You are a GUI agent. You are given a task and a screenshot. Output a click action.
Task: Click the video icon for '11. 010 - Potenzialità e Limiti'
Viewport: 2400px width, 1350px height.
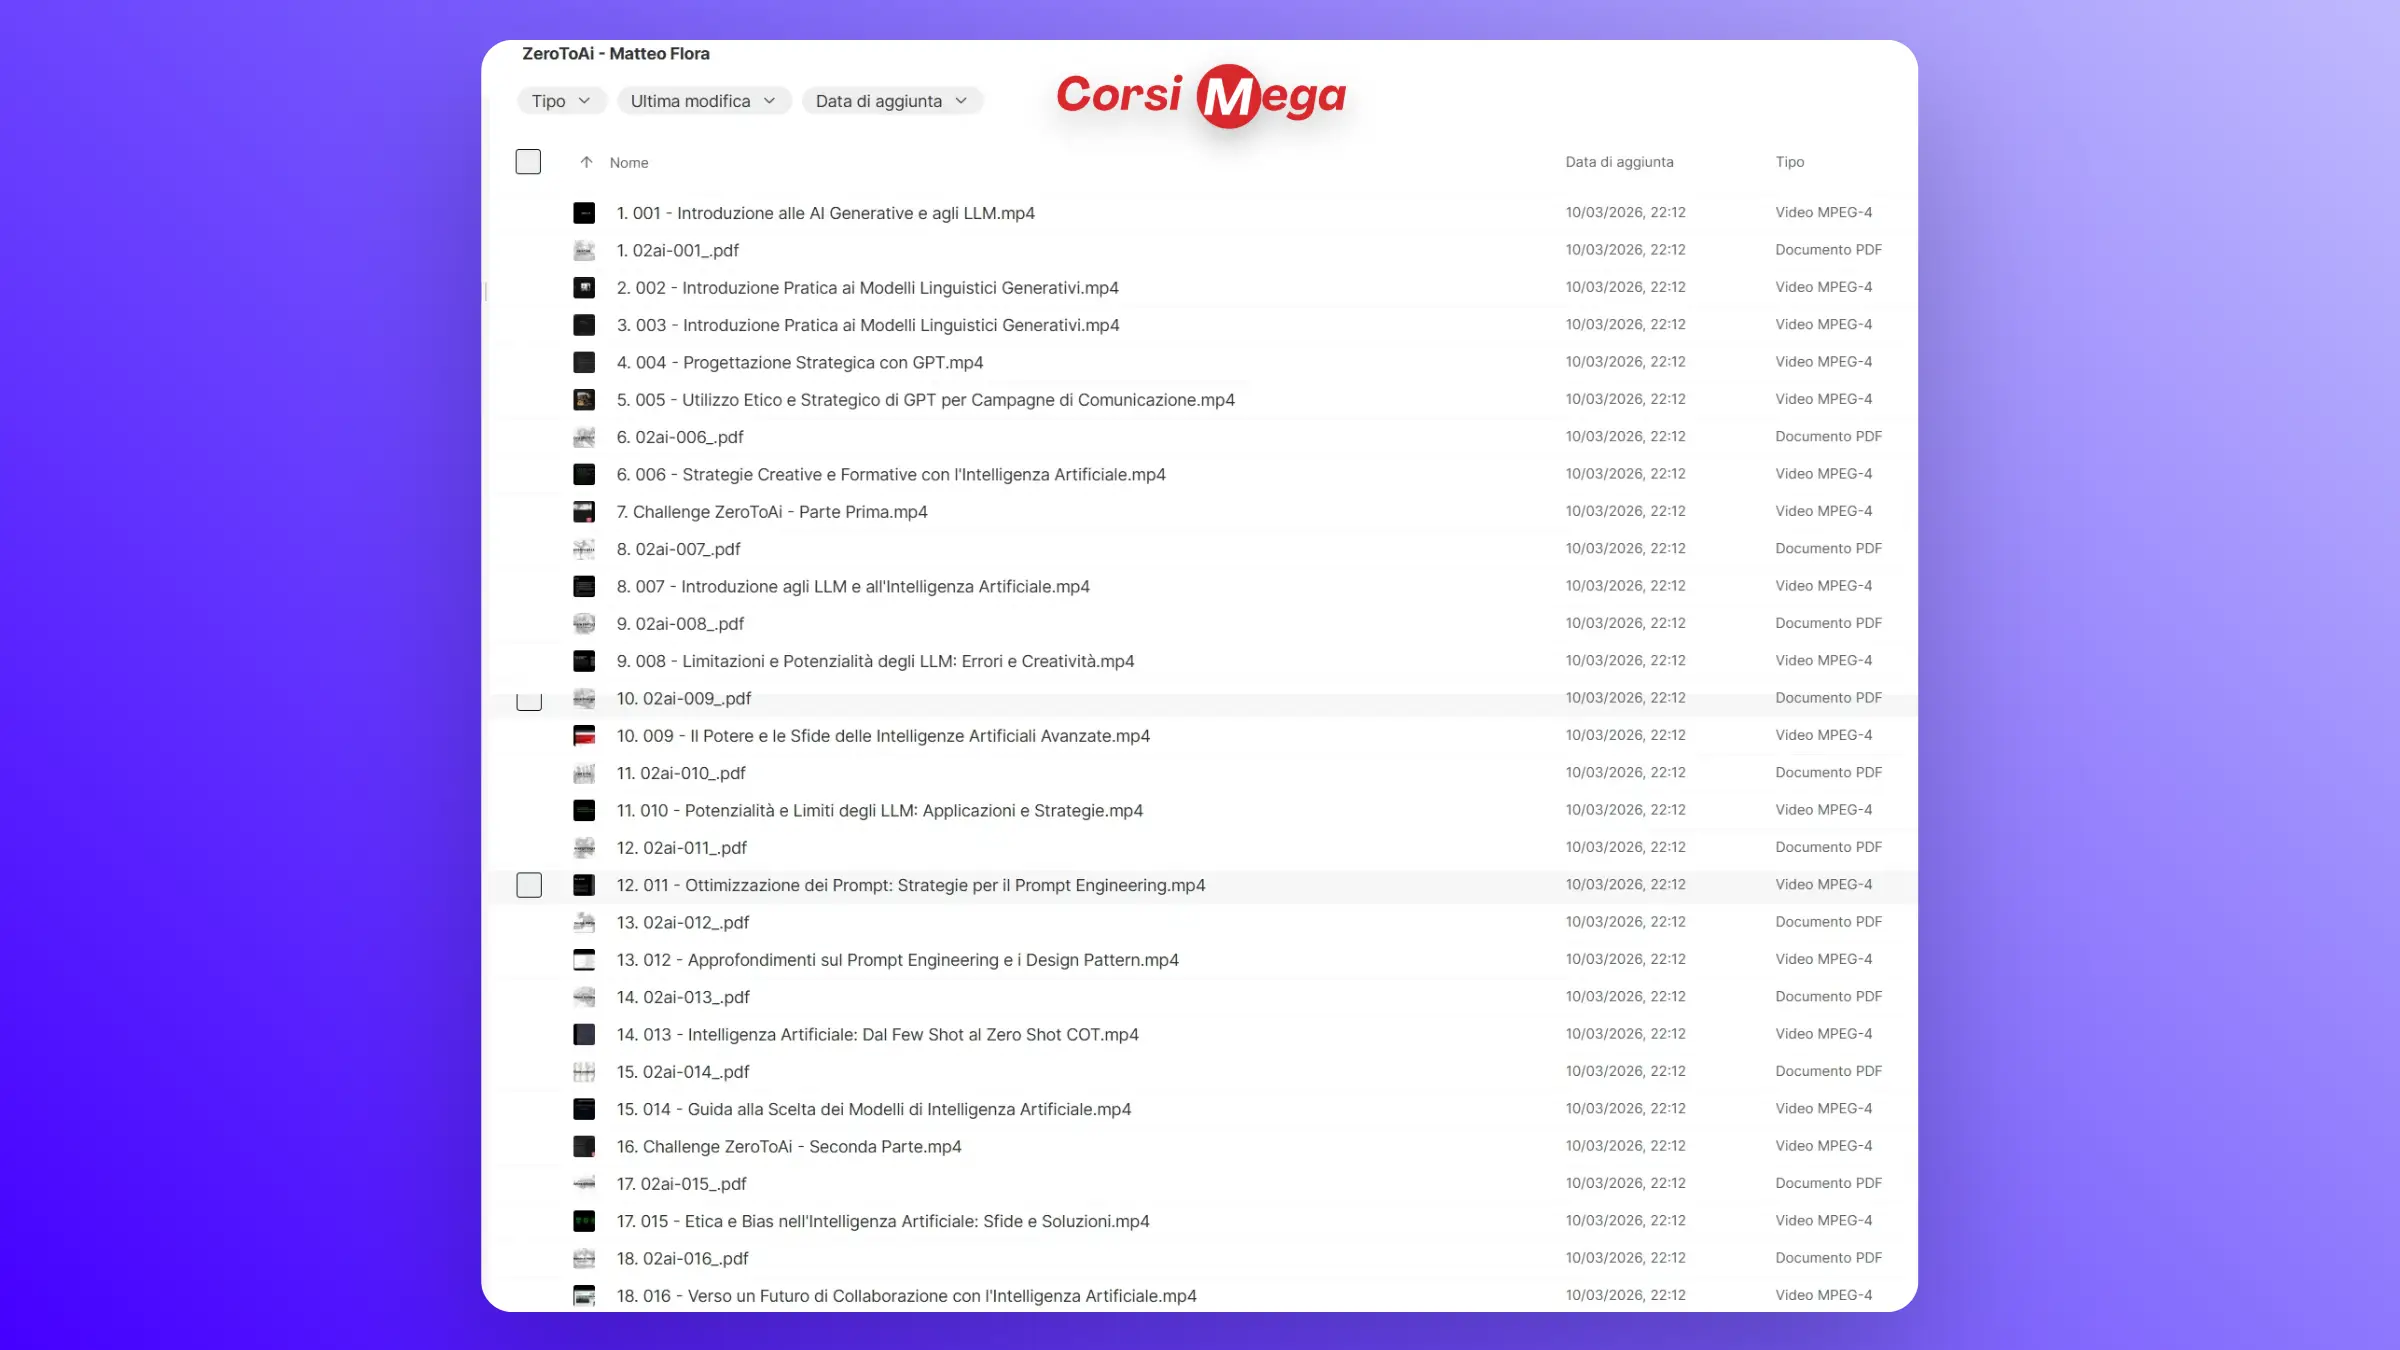584,810
